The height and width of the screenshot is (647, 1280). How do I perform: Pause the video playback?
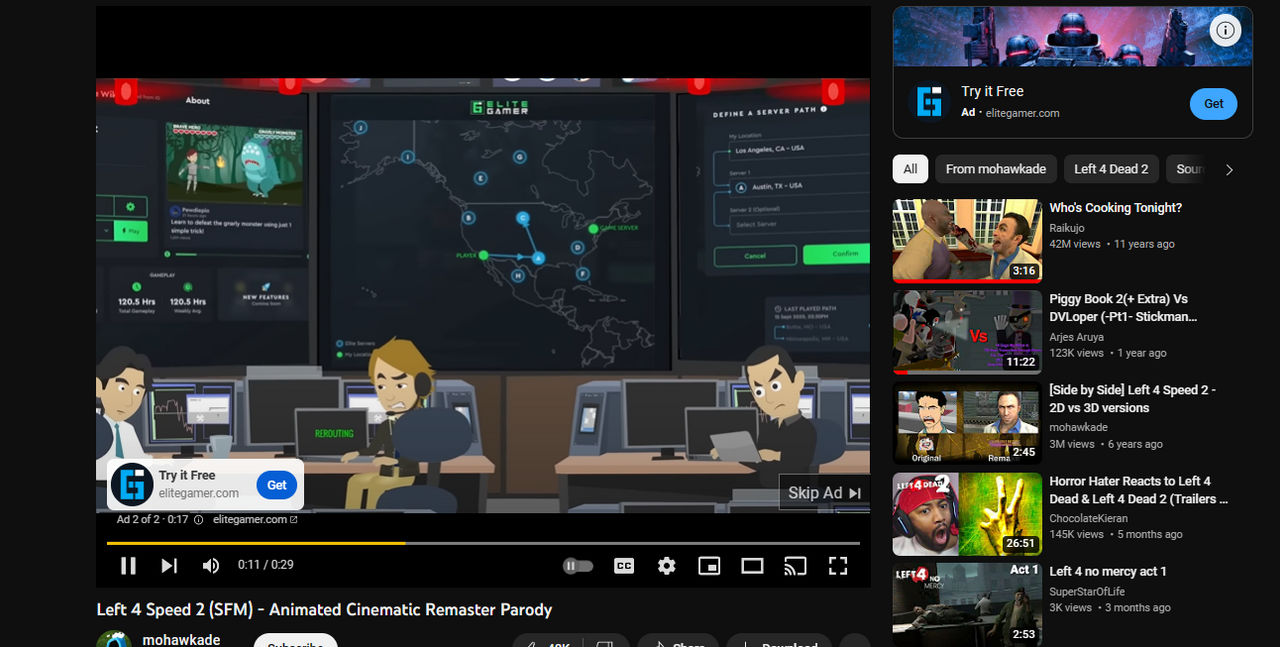128,566
